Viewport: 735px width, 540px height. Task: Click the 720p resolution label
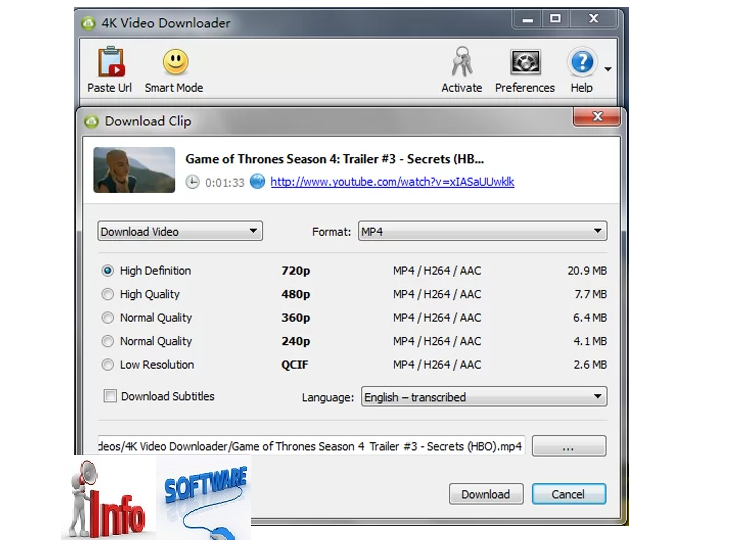tap(295, 271)
